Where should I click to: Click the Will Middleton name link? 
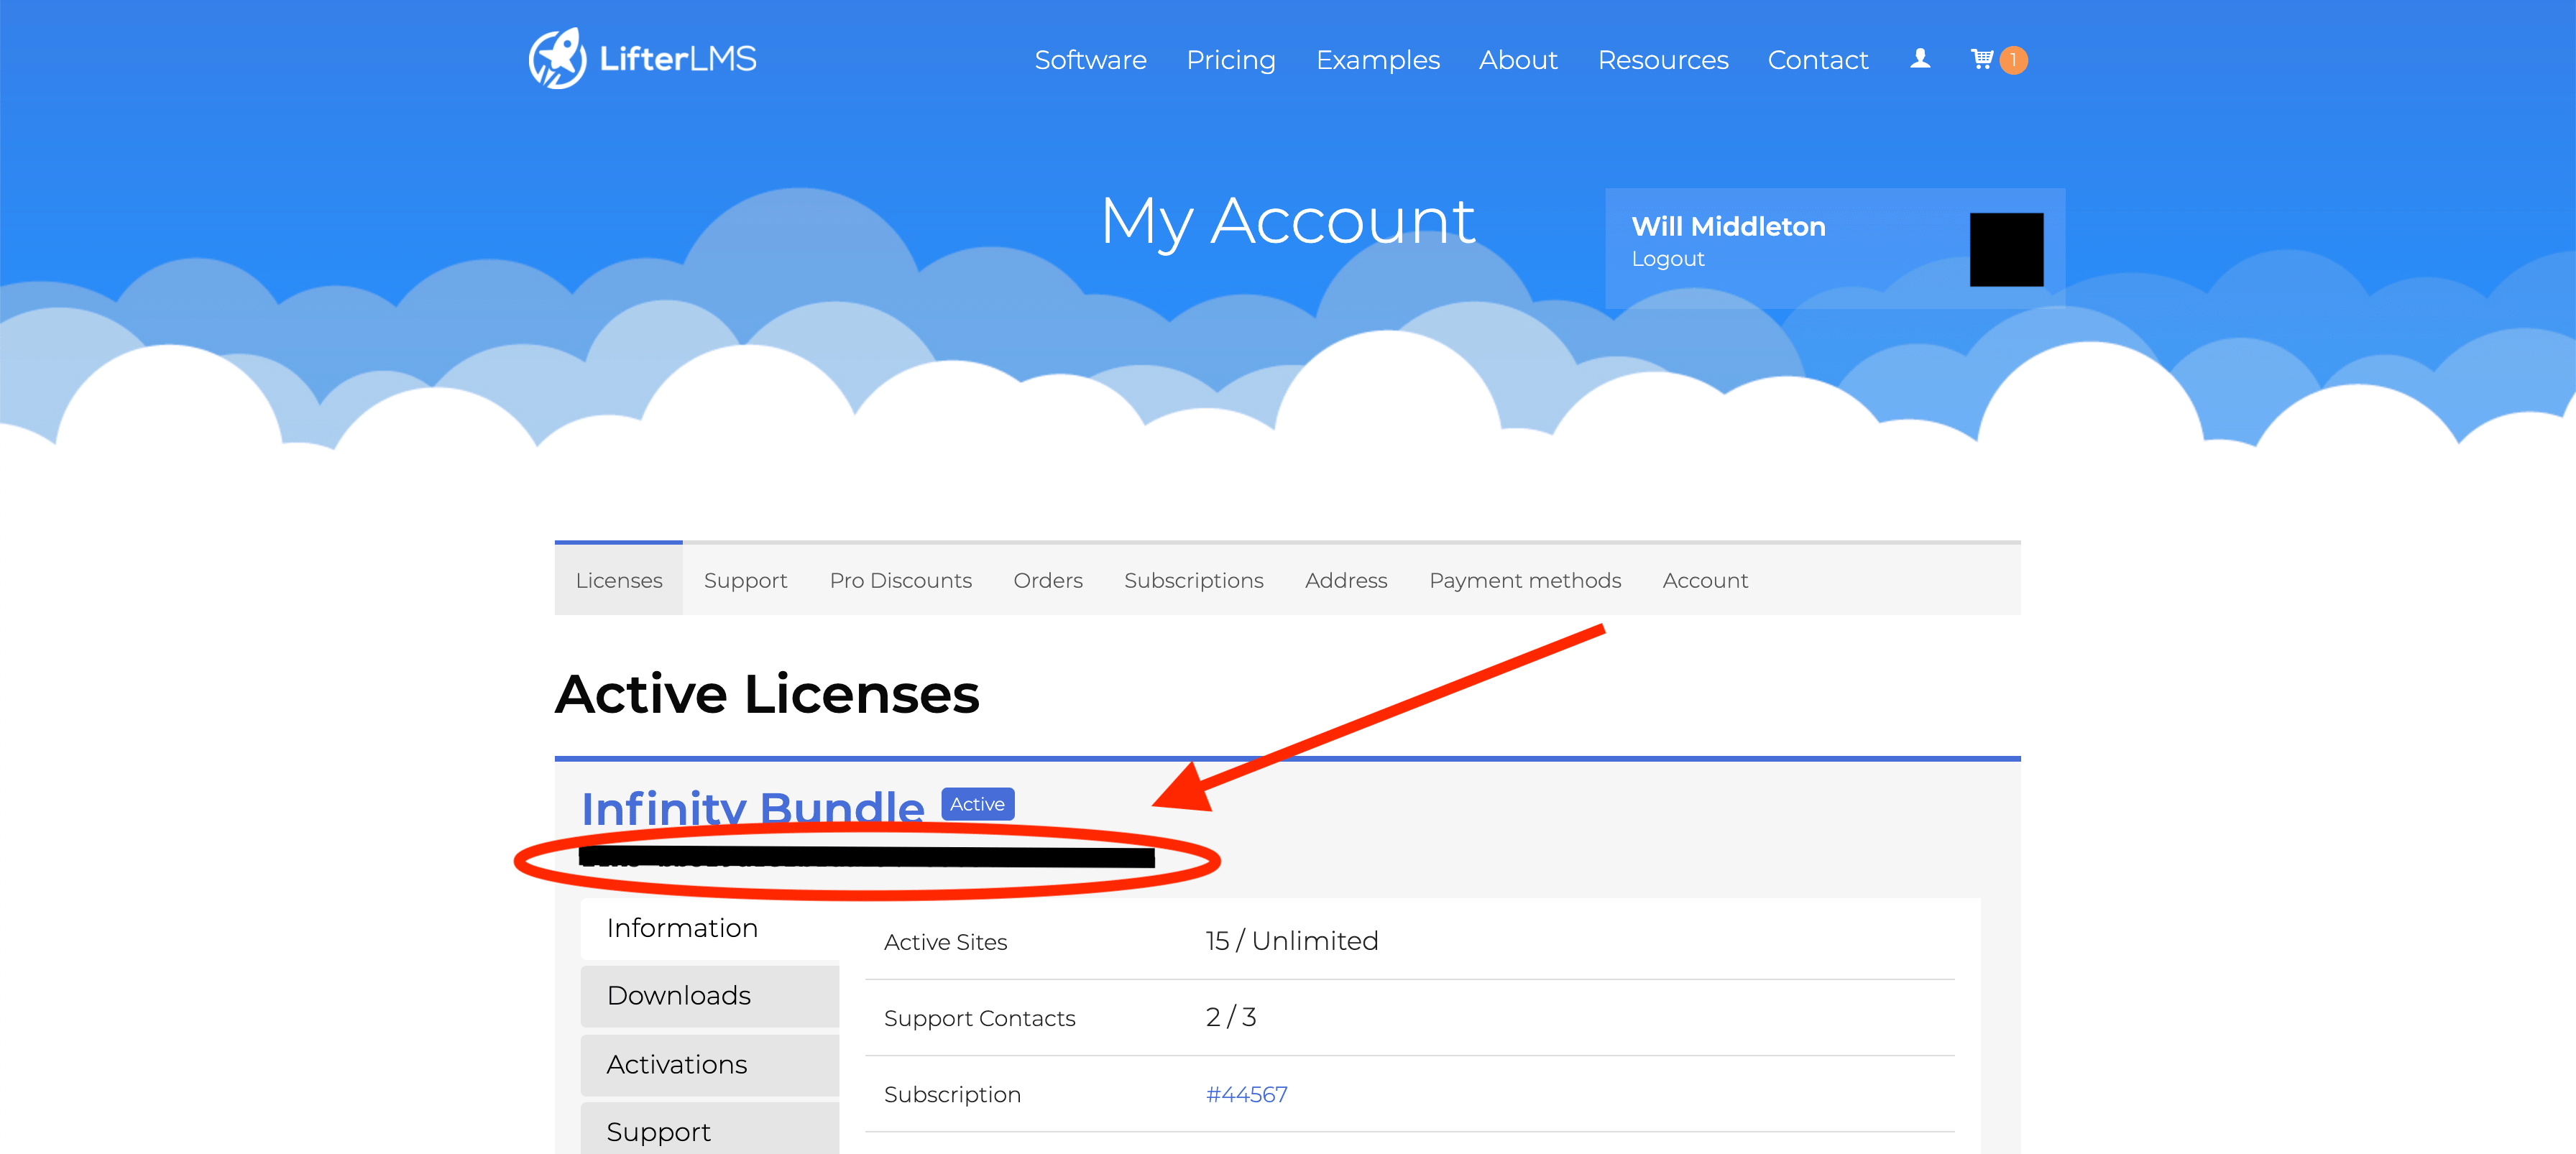1728,226
